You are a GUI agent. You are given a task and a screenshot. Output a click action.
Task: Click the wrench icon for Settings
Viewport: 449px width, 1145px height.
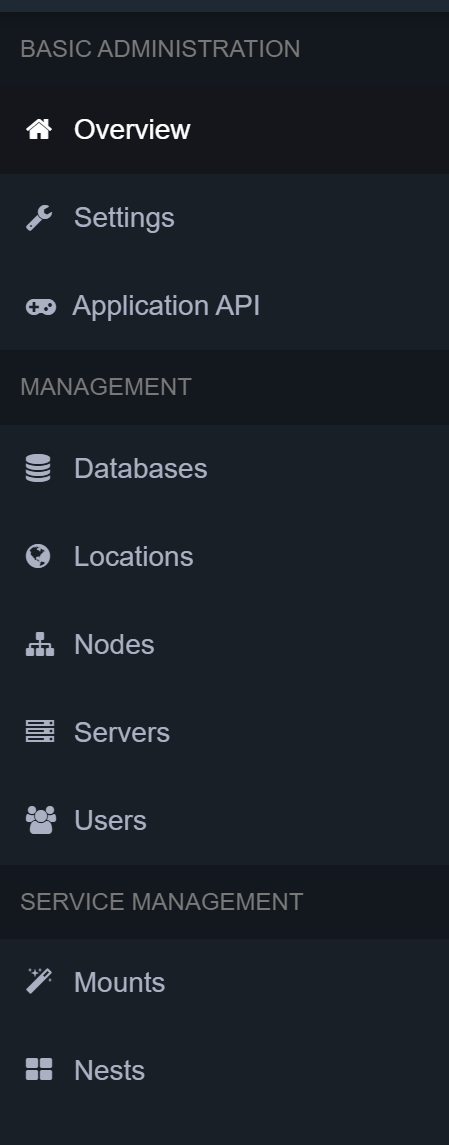pos(39,218)
